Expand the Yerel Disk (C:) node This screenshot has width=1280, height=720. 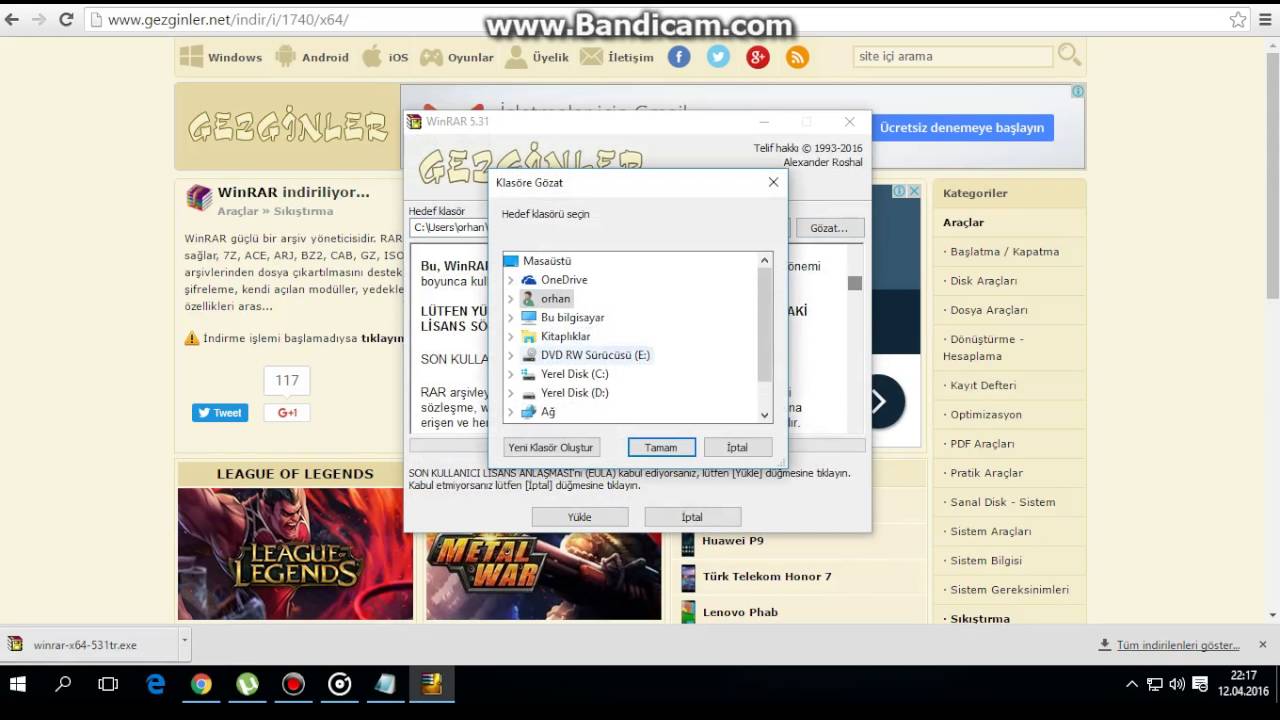(x=510, y=374)
